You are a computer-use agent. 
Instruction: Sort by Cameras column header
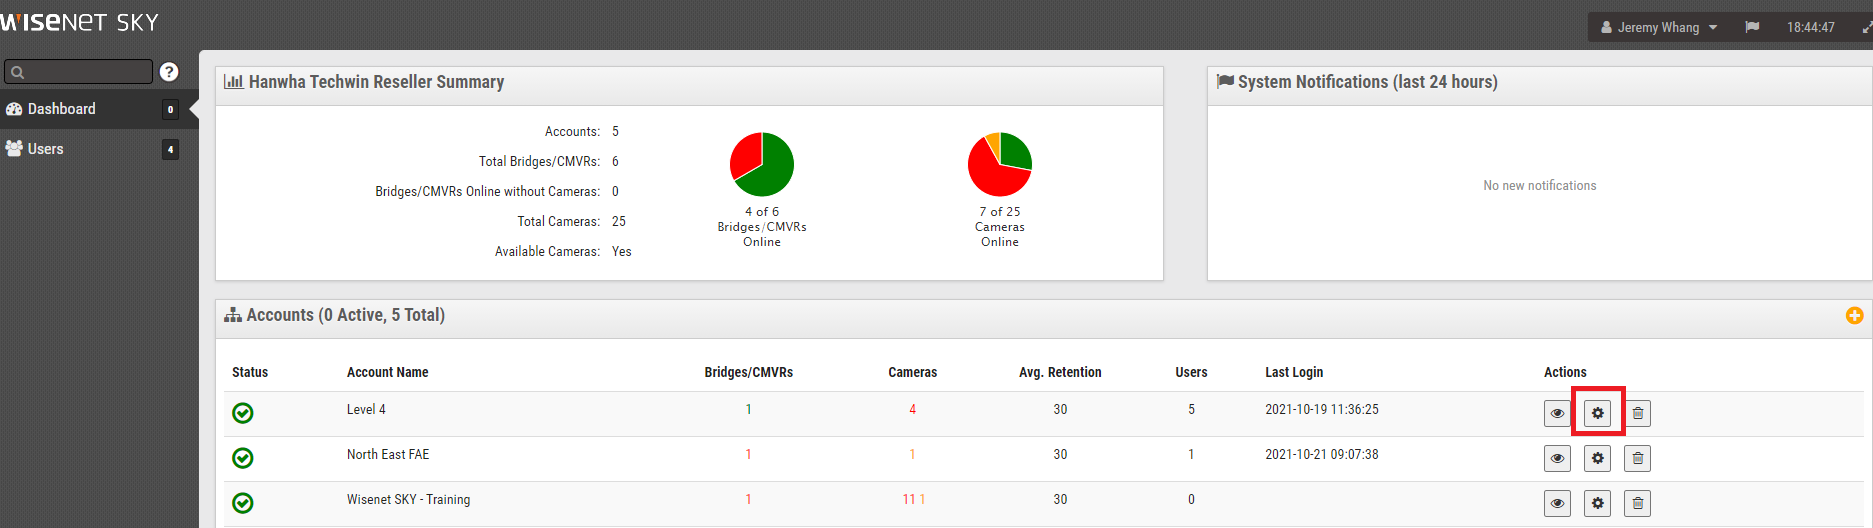pos(912,372)
